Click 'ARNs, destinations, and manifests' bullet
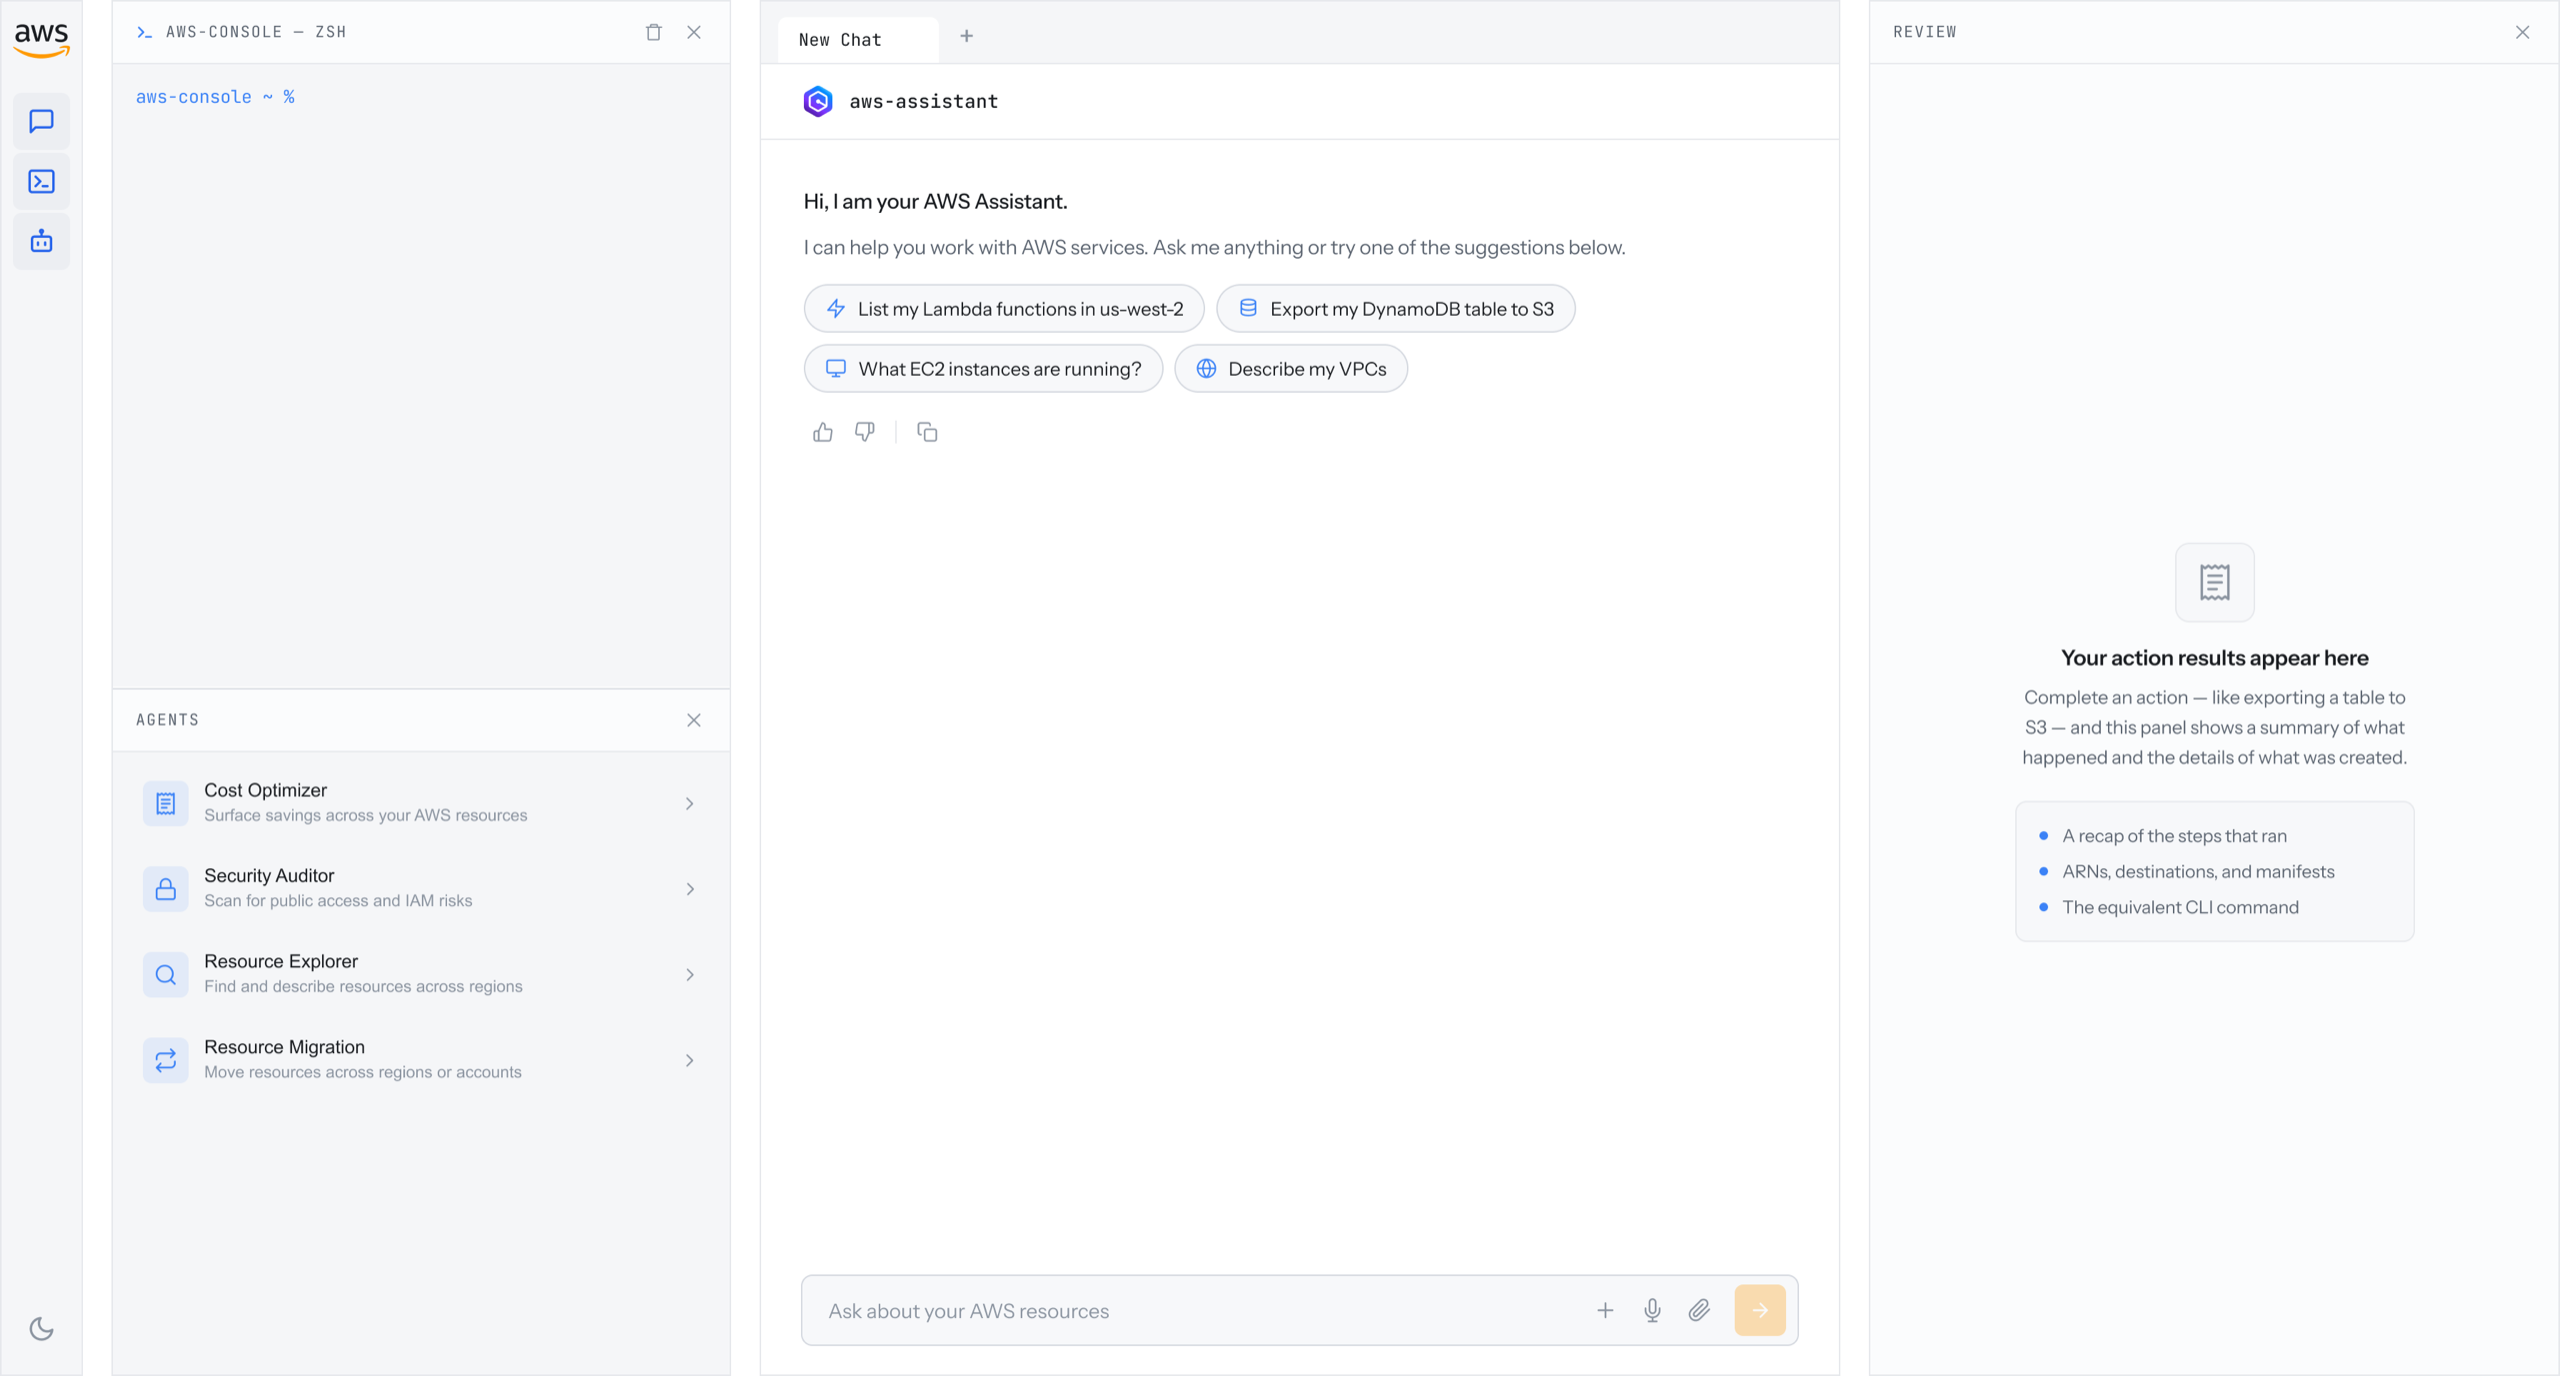This screenshot has width=2560, height=1376. (x=2198, y=872)
